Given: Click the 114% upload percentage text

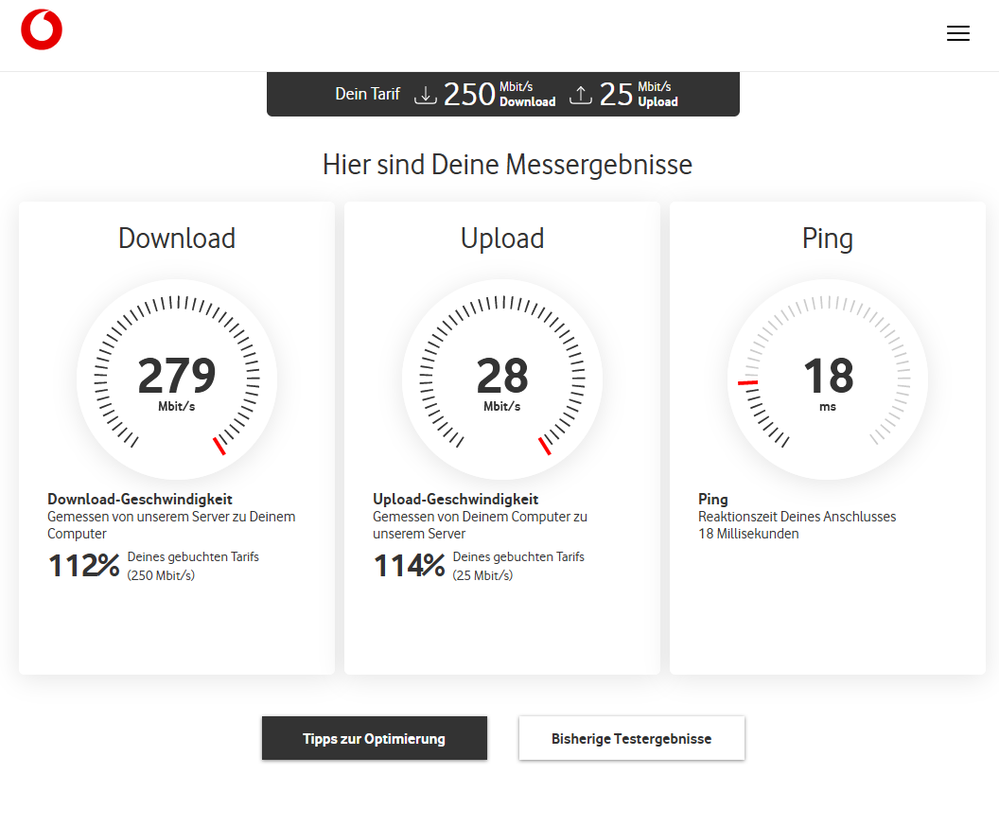Looking at the screenshot, I should point(410,565).
